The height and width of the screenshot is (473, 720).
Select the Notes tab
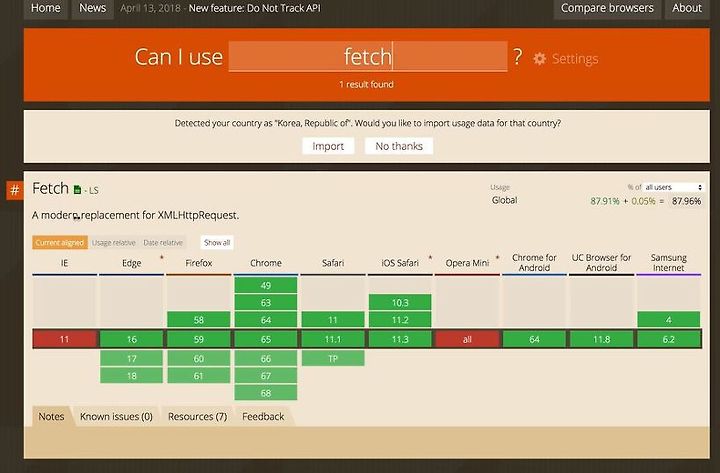coord(51,417)
